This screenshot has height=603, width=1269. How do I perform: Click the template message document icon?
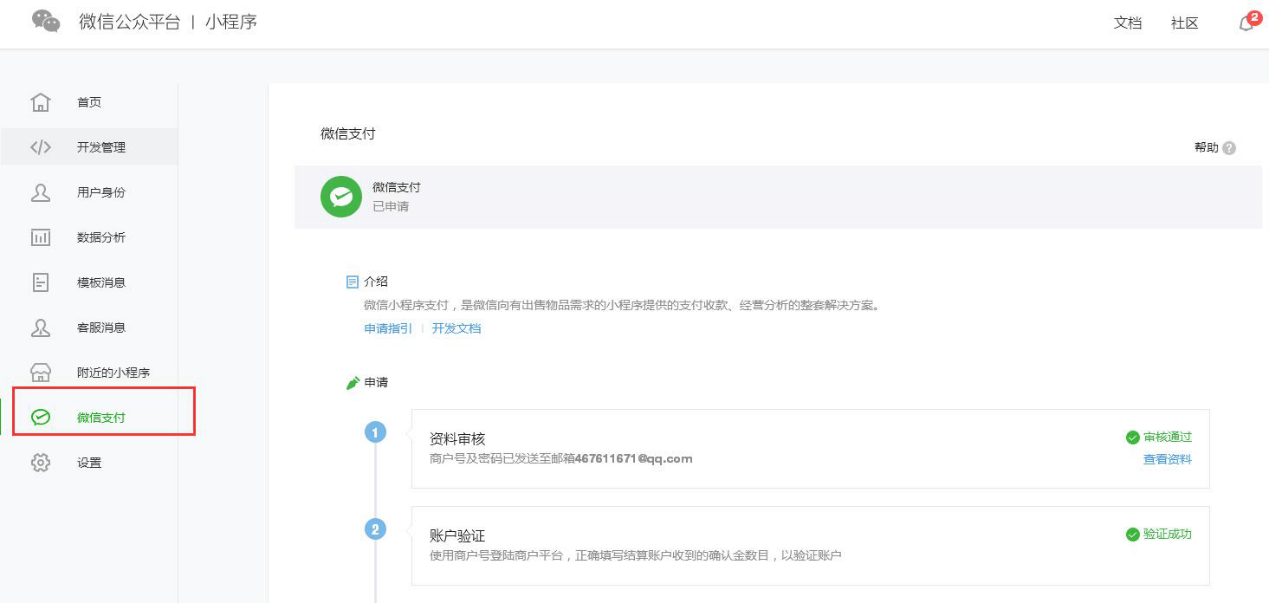click(x=40, y=282)
